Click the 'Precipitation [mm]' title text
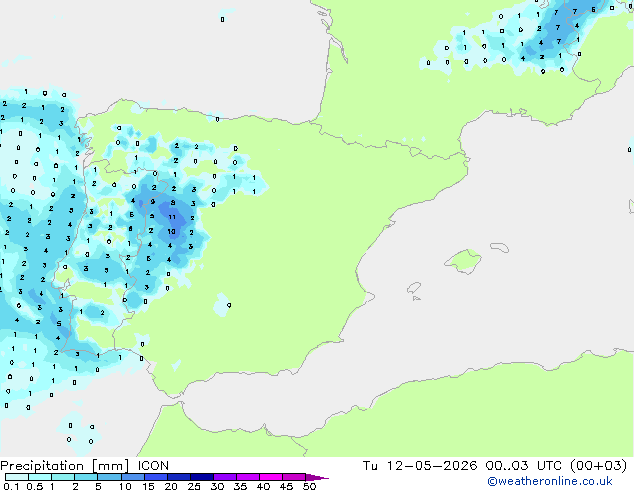The width and height of the screenshot is (634, 490). 65,466
